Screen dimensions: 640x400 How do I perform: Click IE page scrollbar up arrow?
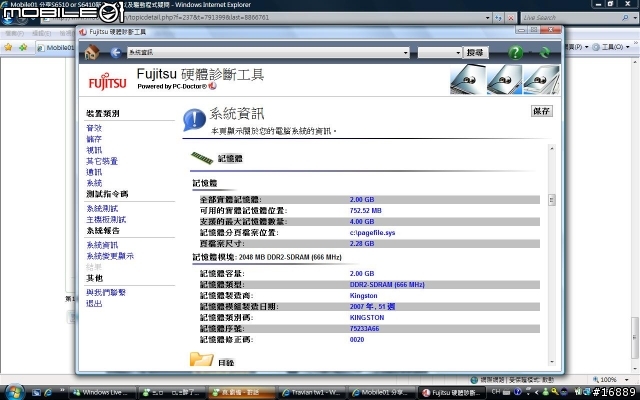click(635, 62)
